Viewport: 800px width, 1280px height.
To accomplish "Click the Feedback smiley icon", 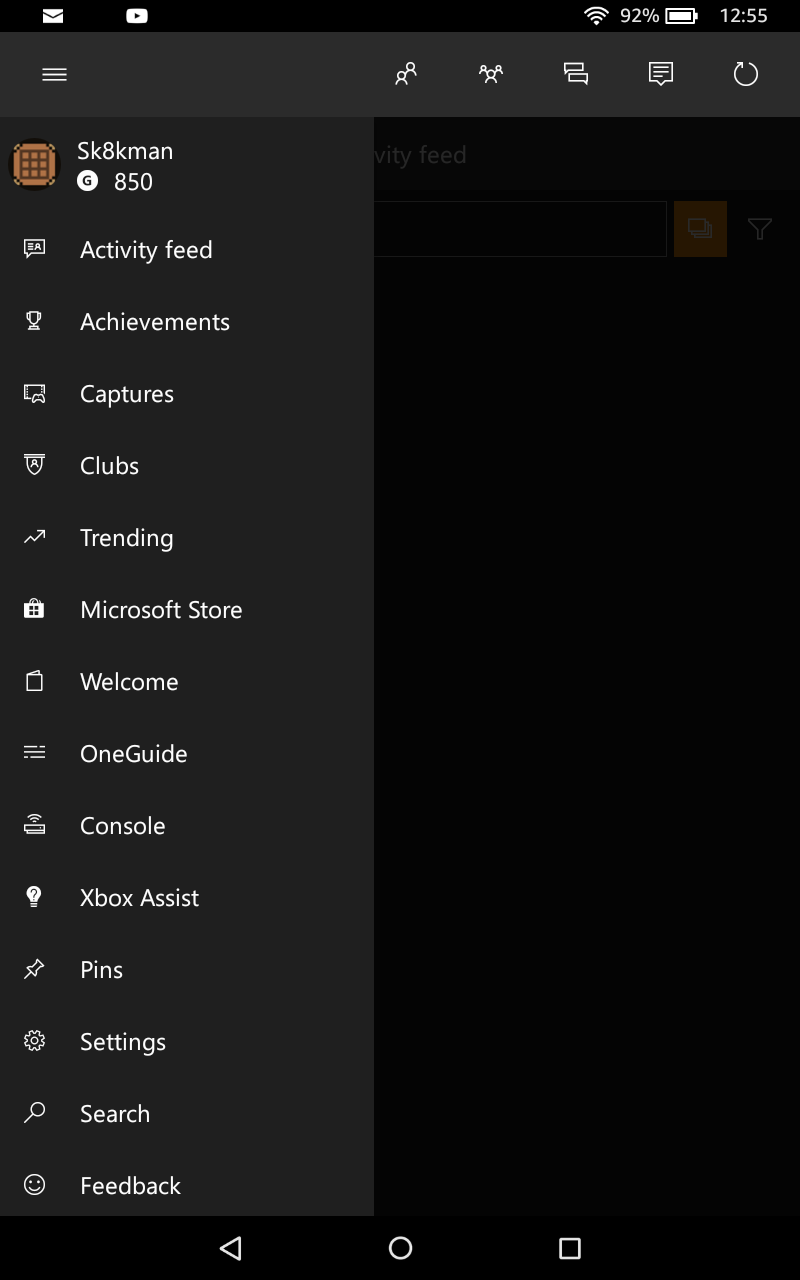I will (x=34, y=1185).
